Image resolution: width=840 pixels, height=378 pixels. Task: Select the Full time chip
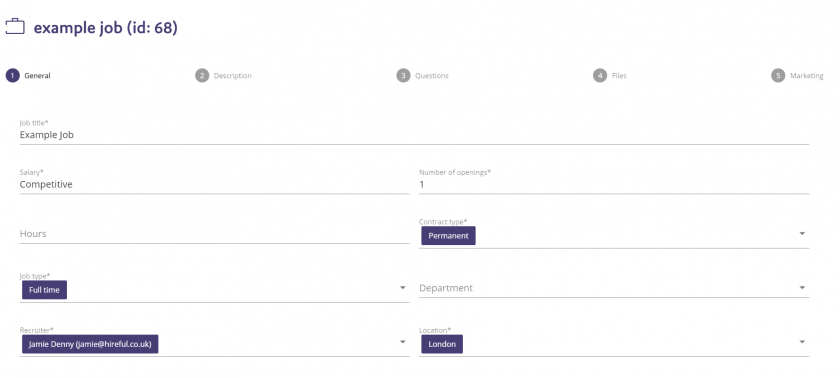click(x=44, y=290)
